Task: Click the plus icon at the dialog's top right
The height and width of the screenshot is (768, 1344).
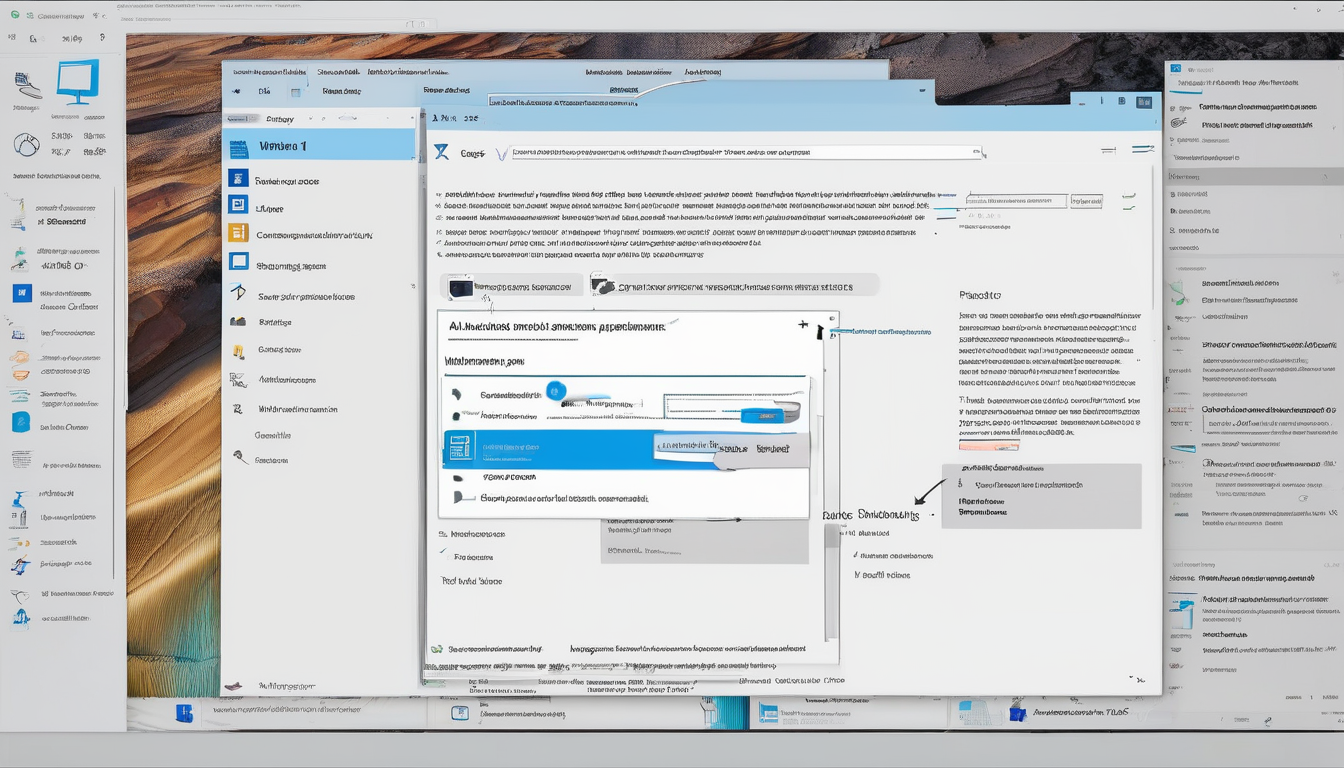Action: pyautogui.click(x=803, y=325)
